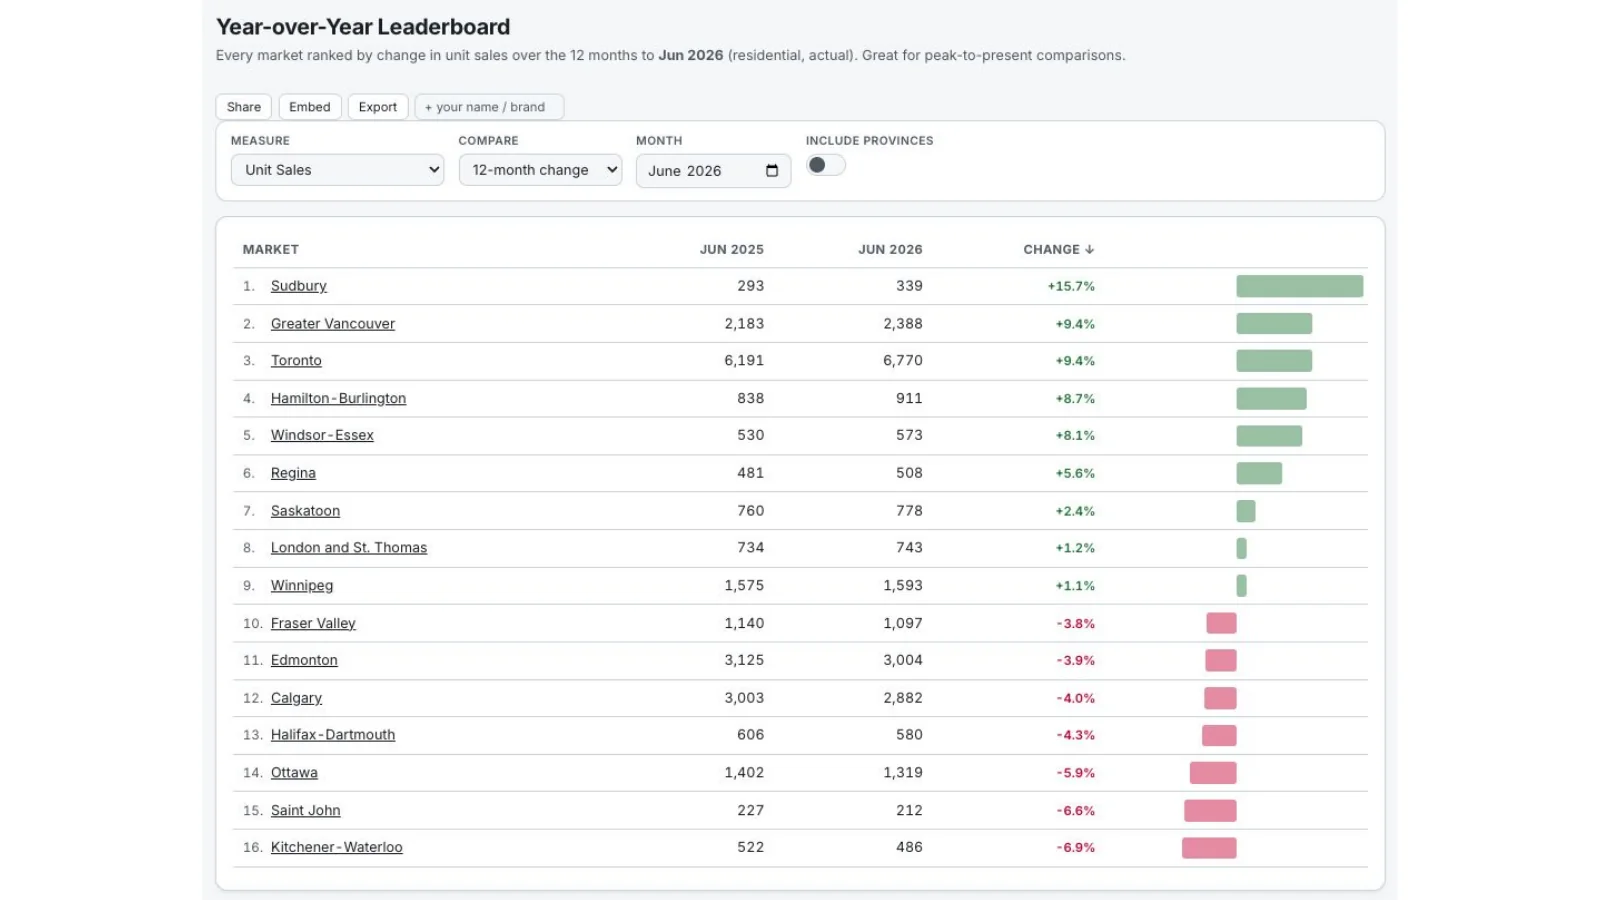Image resolution: width=1600 pixels, height=900 pixels.
Task: Open the calendar picker icon in Month field
Action: [771, 171]
